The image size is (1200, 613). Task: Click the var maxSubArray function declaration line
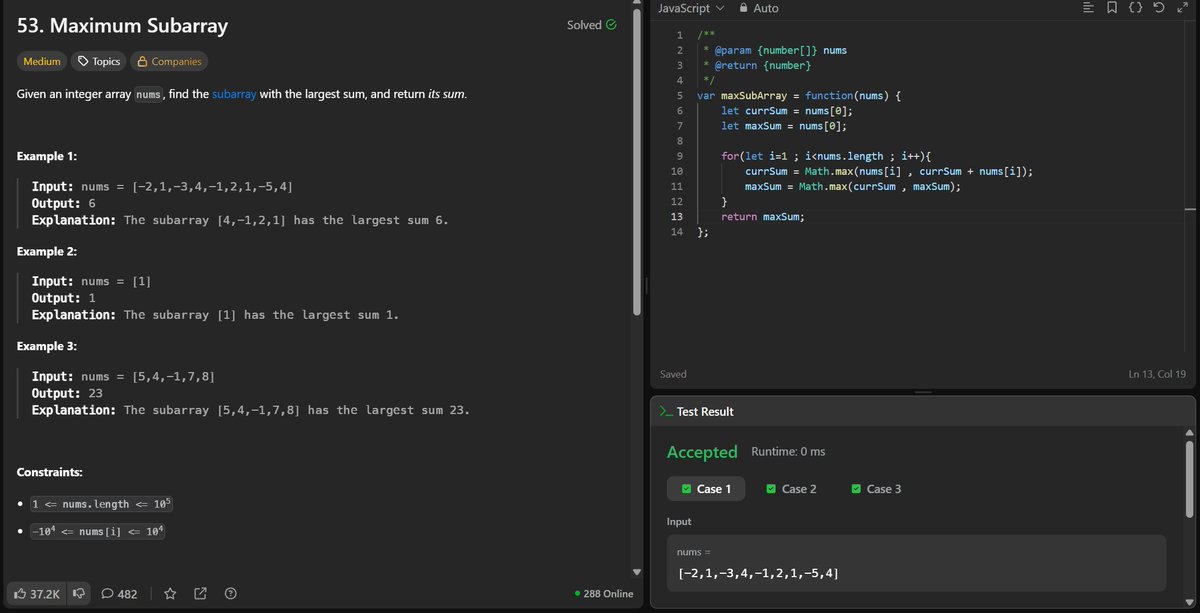point(799,95)
